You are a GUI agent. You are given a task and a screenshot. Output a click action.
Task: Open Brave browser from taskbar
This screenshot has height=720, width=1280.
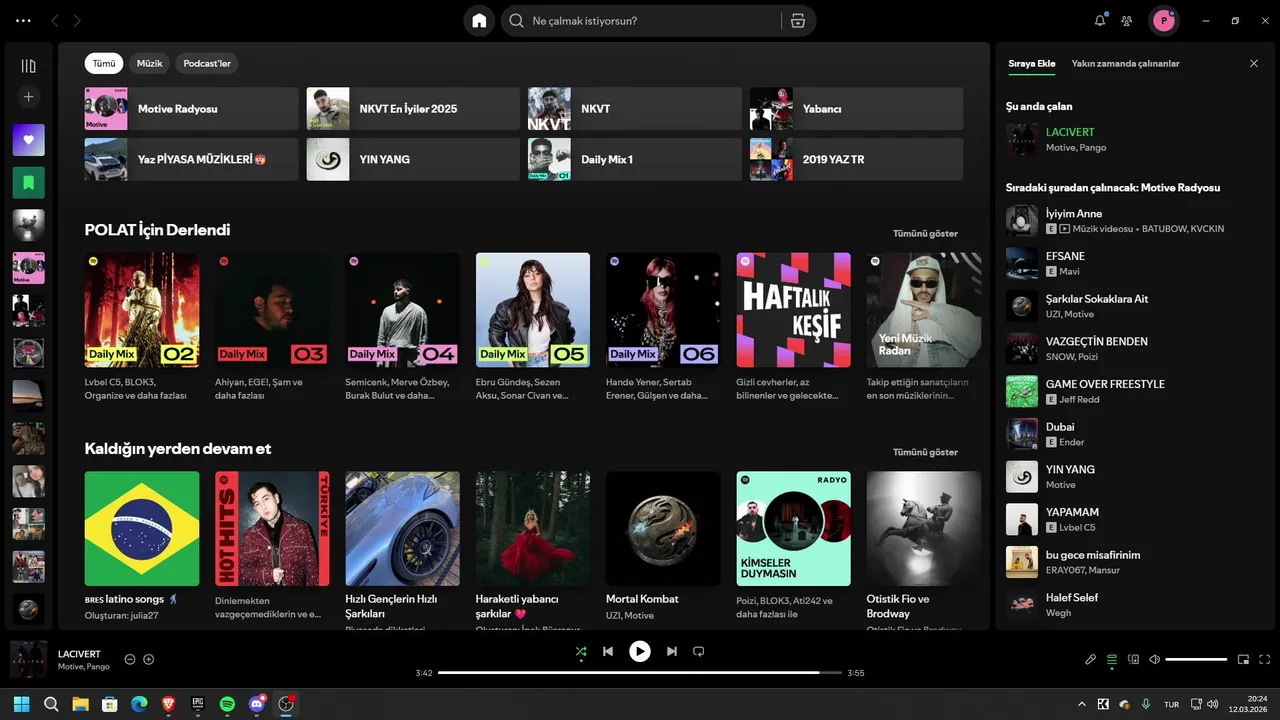coord(168,704)
